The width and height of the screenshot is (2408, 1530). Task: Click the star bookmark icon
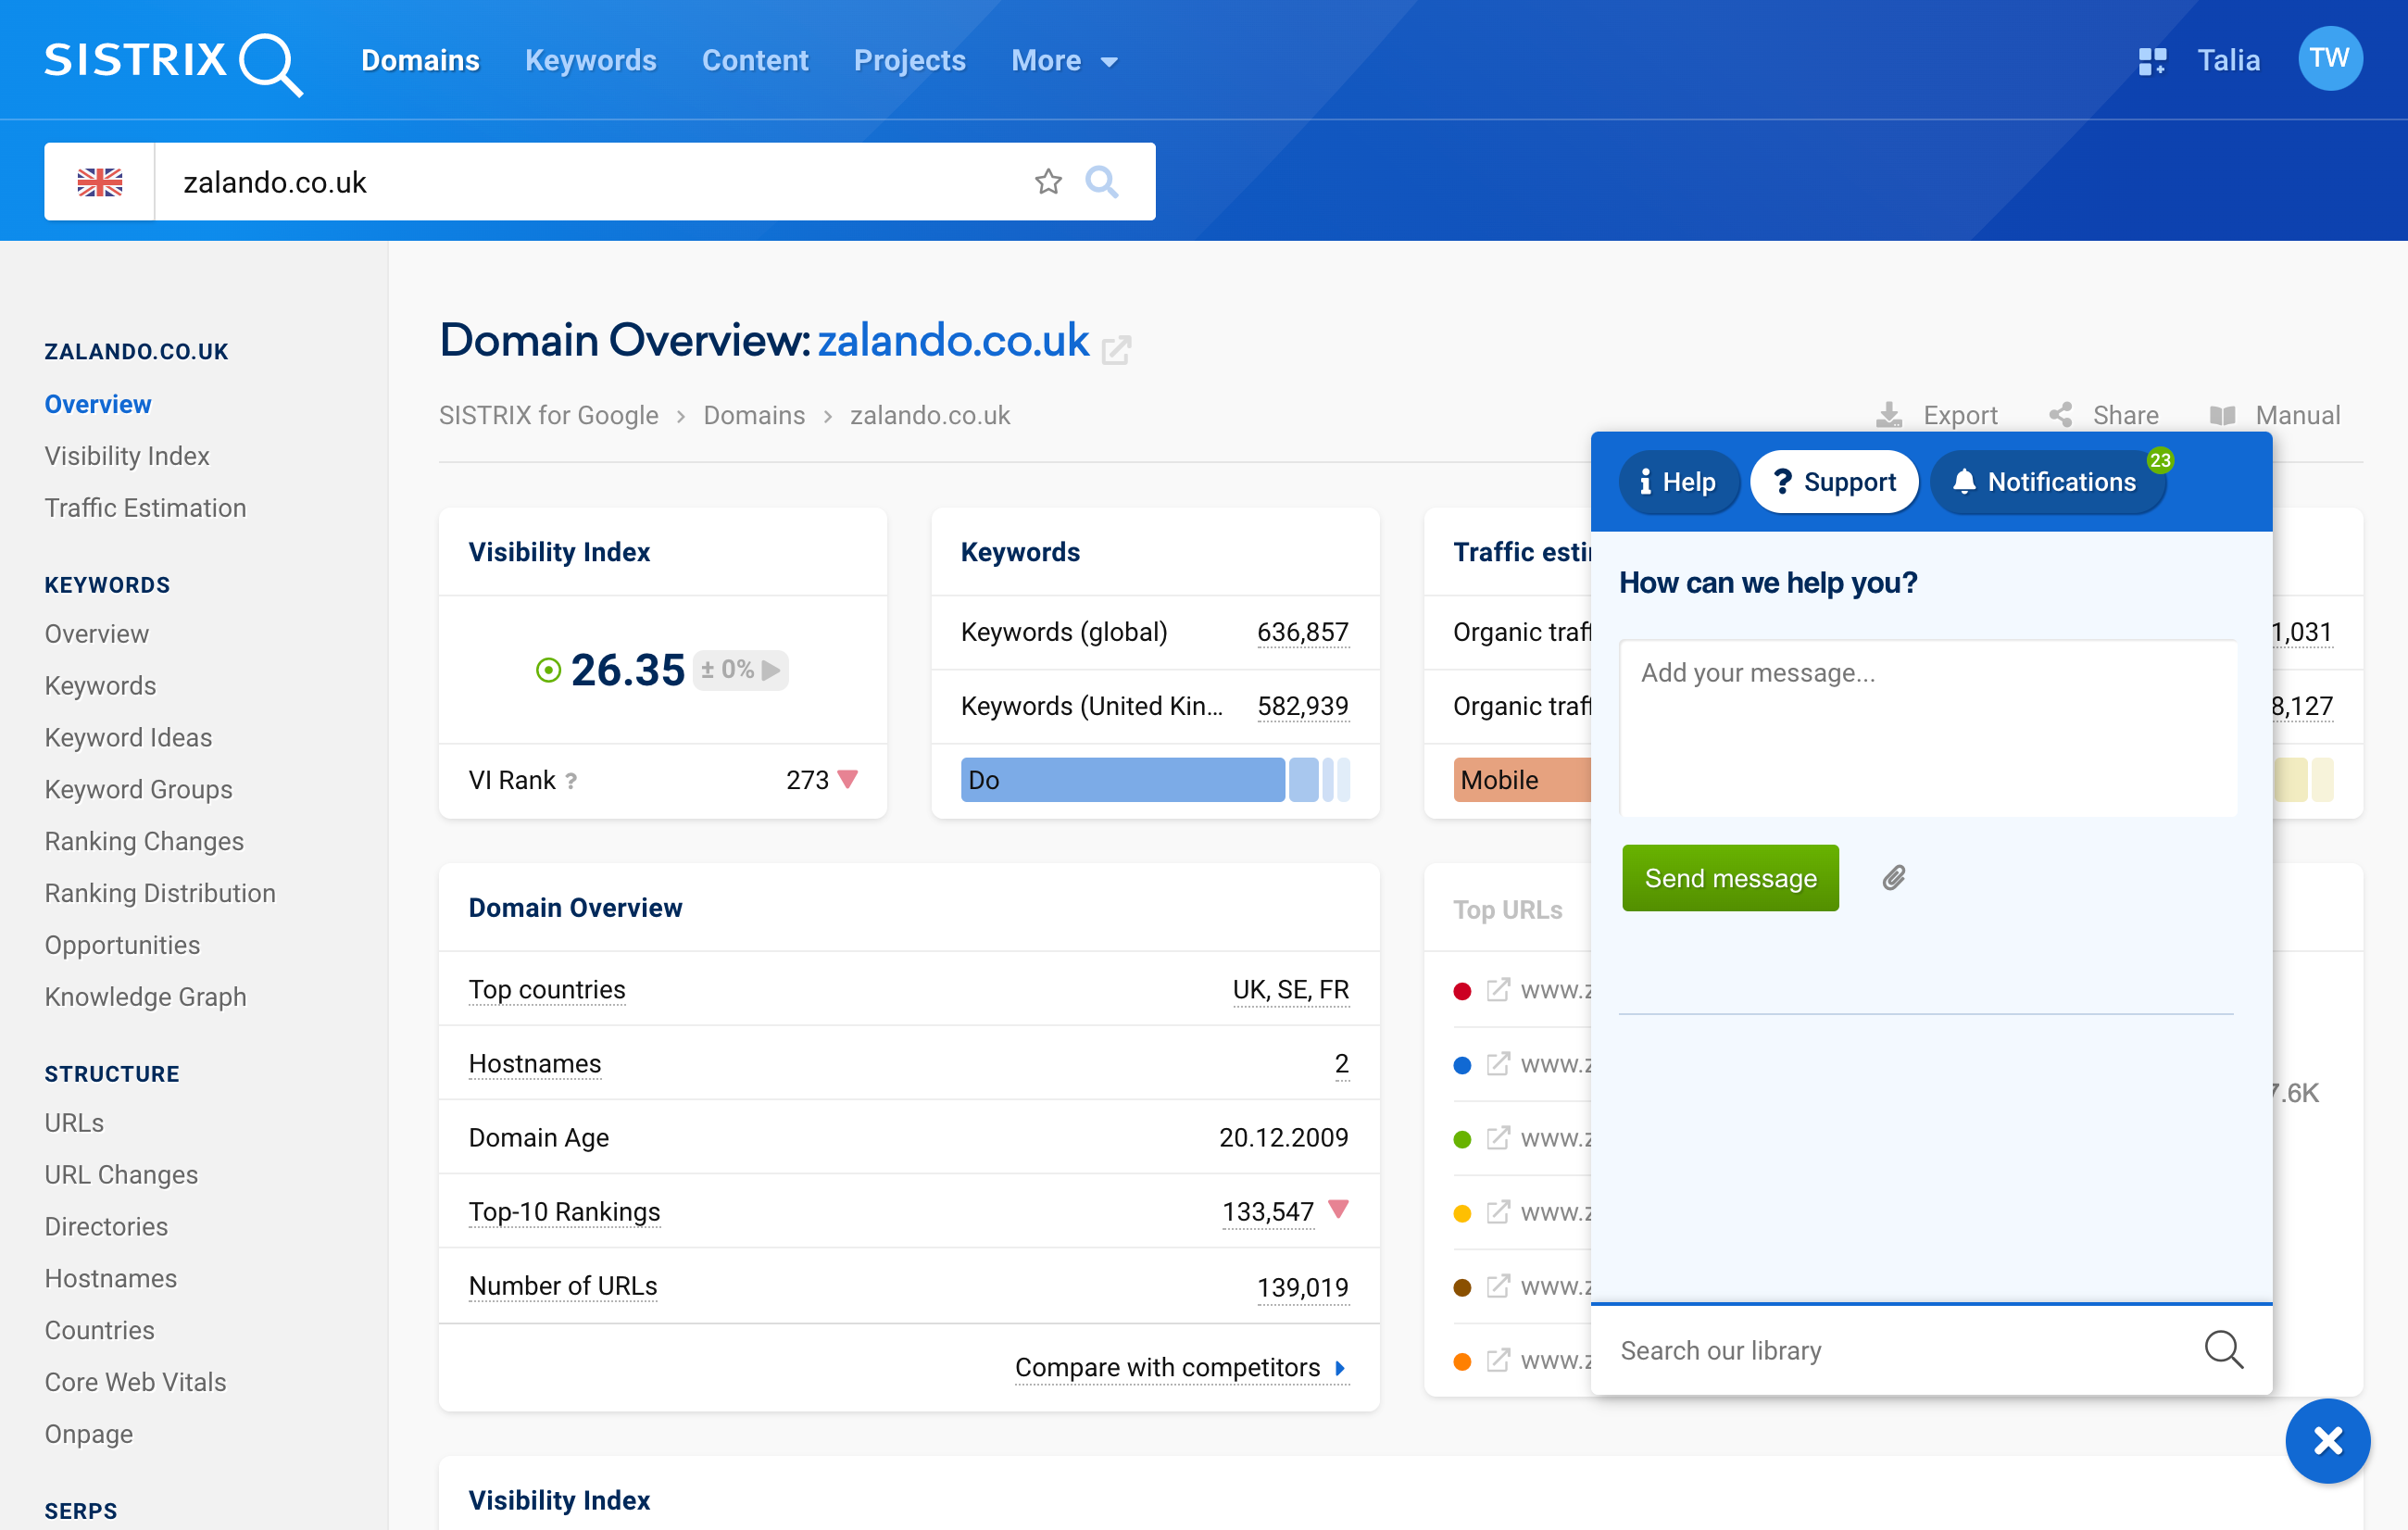pyautogui.click(x=1047, y=179)
